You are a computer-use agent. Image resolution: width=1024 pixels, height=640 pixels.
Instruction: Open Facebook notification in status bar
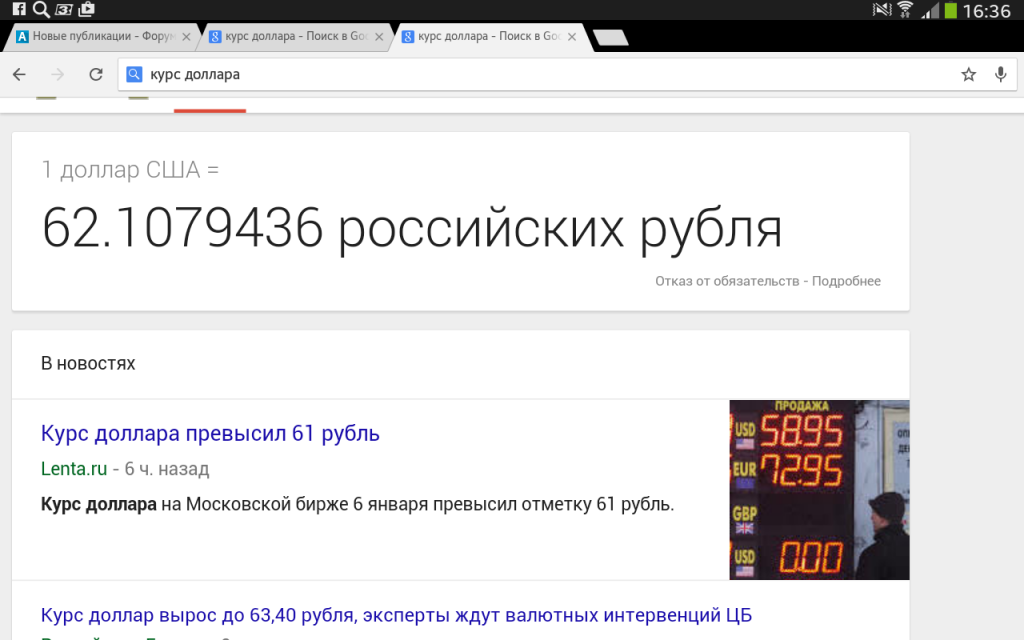18,10
